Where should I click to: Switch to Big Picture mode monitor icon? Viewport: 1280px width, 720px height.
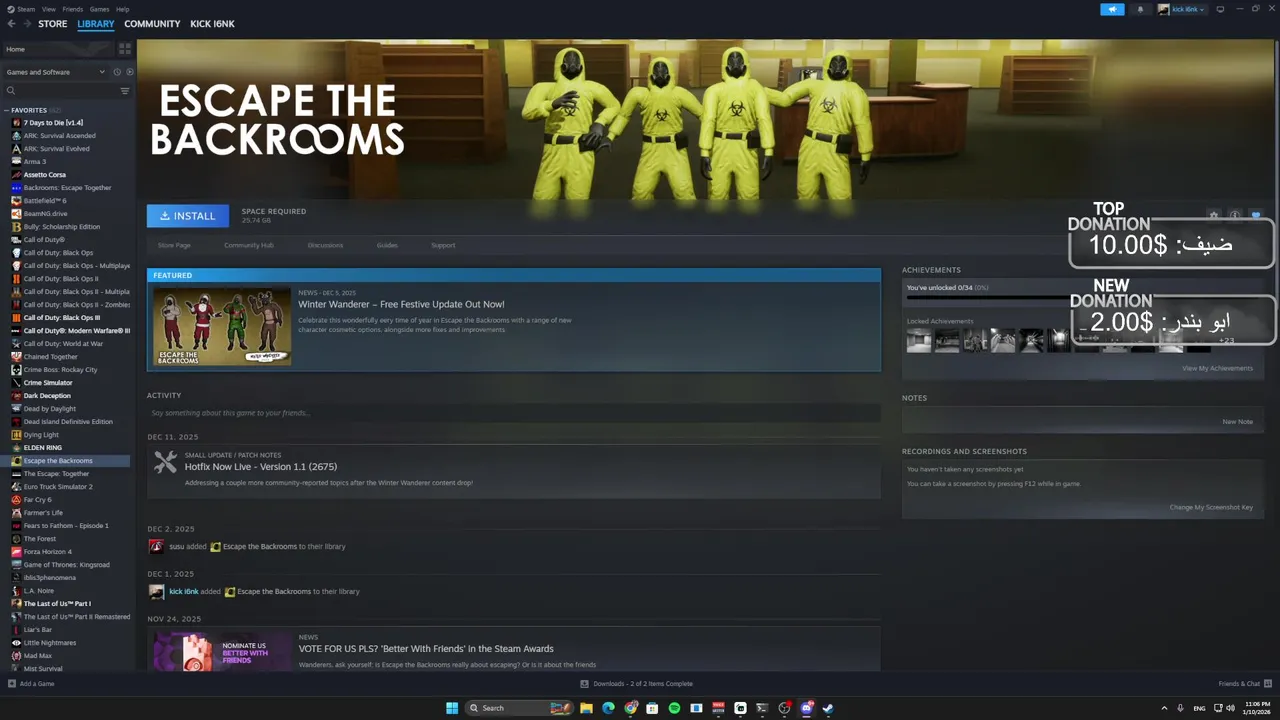point(1220,9)
